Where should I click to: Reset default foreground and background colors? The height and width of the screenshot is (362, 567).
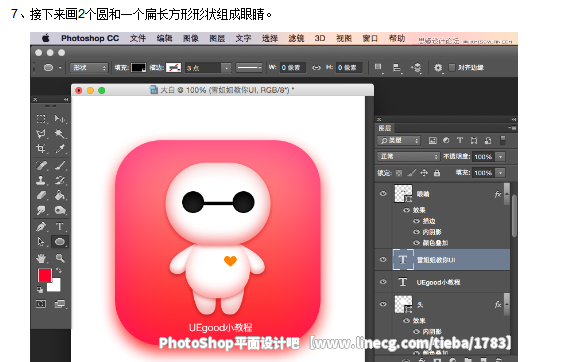click(40, 289)
